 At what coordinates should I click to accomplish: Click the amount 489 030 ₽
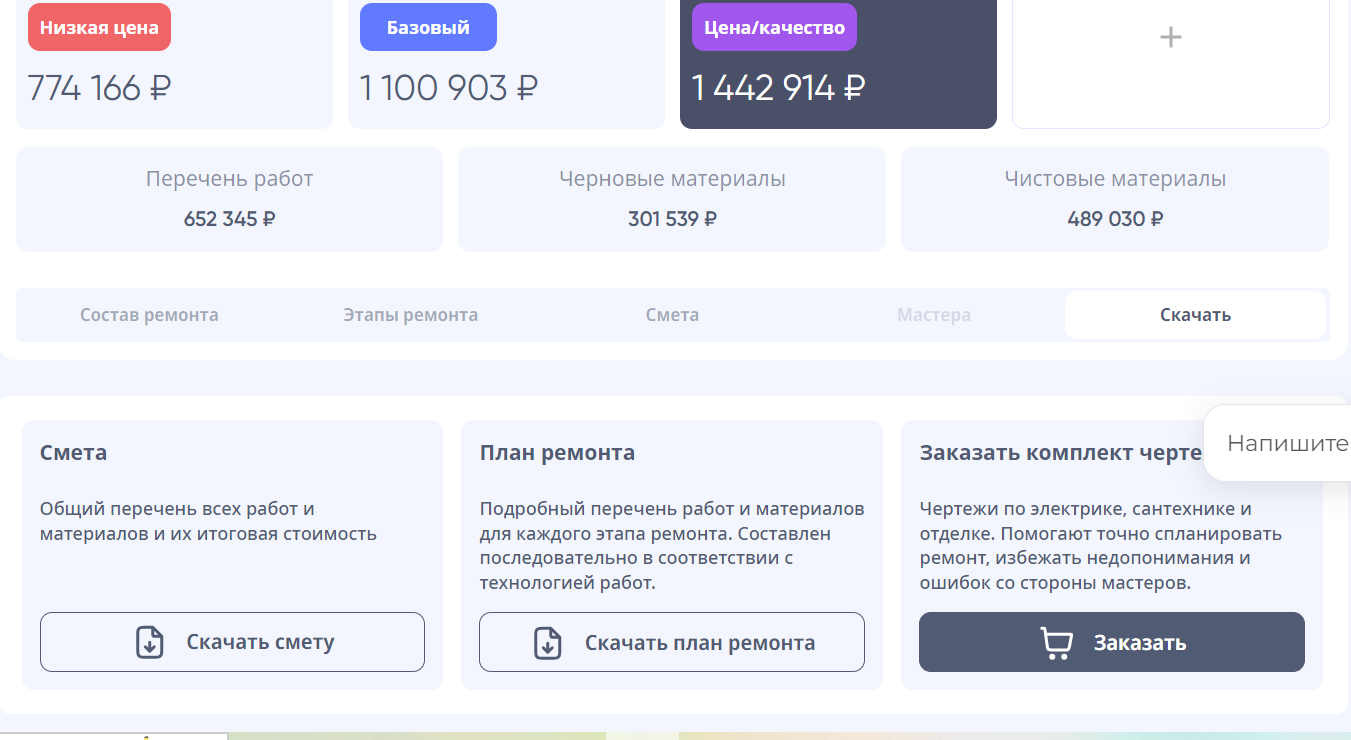tap(1115, 219)
